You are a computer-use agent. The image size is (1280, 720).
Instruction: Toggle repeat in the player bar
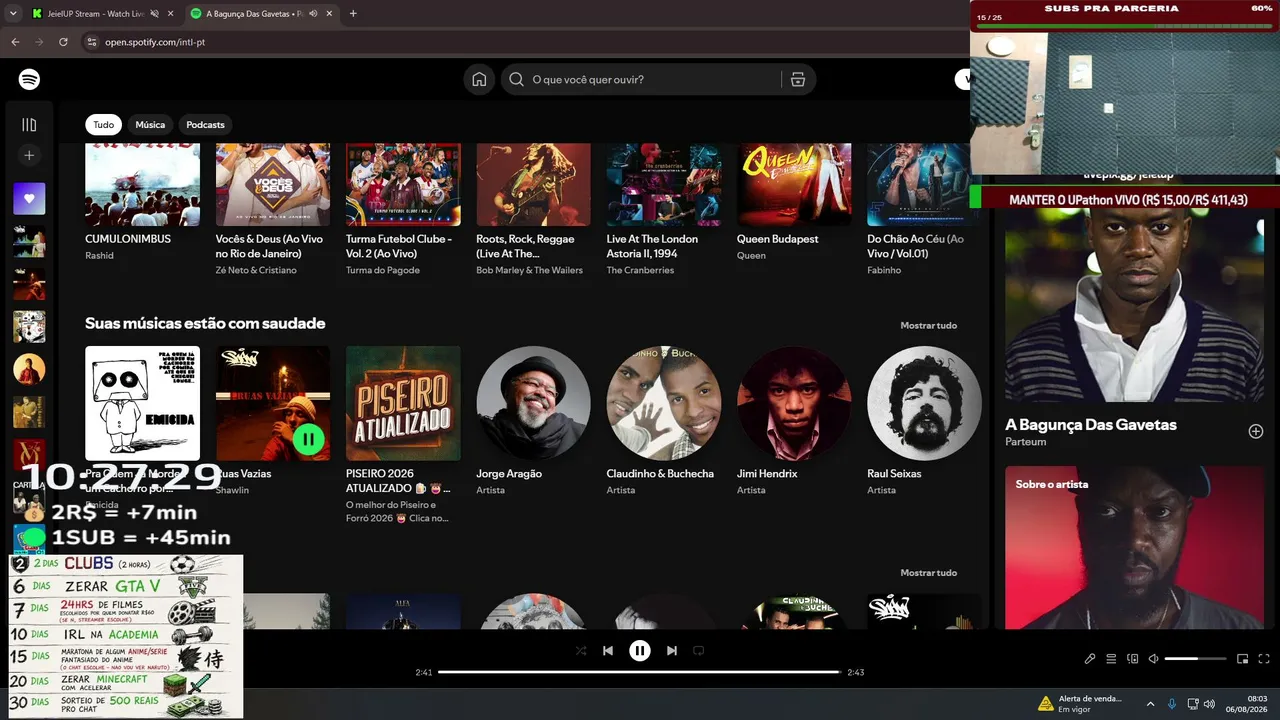click(x=699, y=651)
